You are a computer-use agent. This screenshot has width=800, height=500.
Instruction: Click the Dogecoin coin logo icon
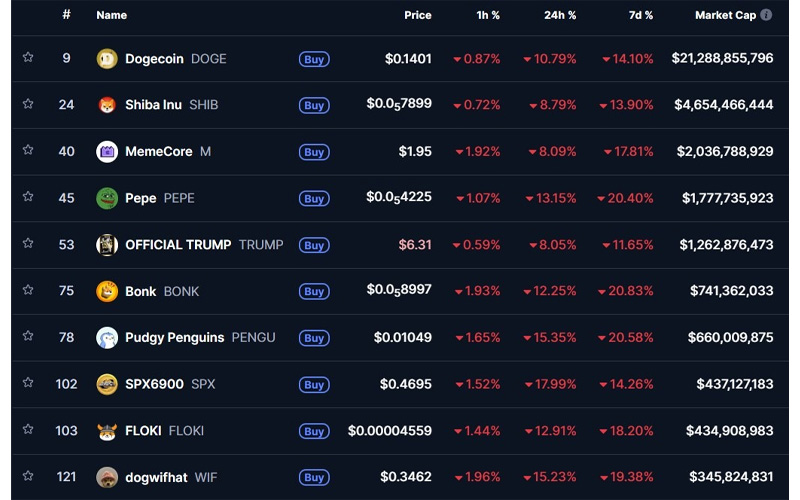click(107, 59)
